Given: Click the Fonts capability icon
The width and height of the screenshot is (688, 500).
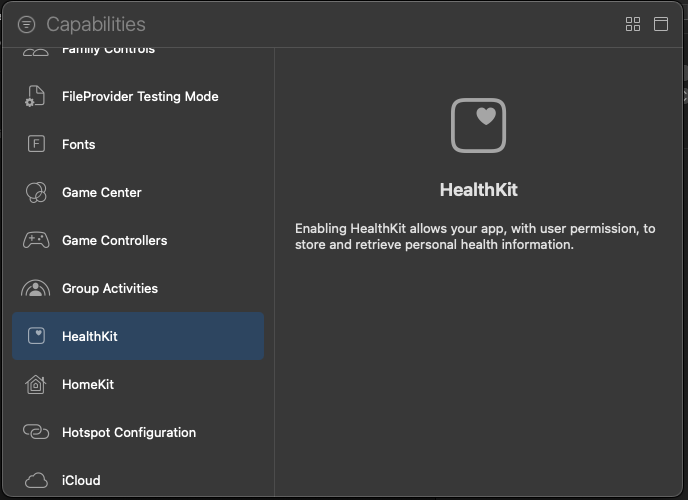Looking at the screenshot, I should tap(36, 144).
